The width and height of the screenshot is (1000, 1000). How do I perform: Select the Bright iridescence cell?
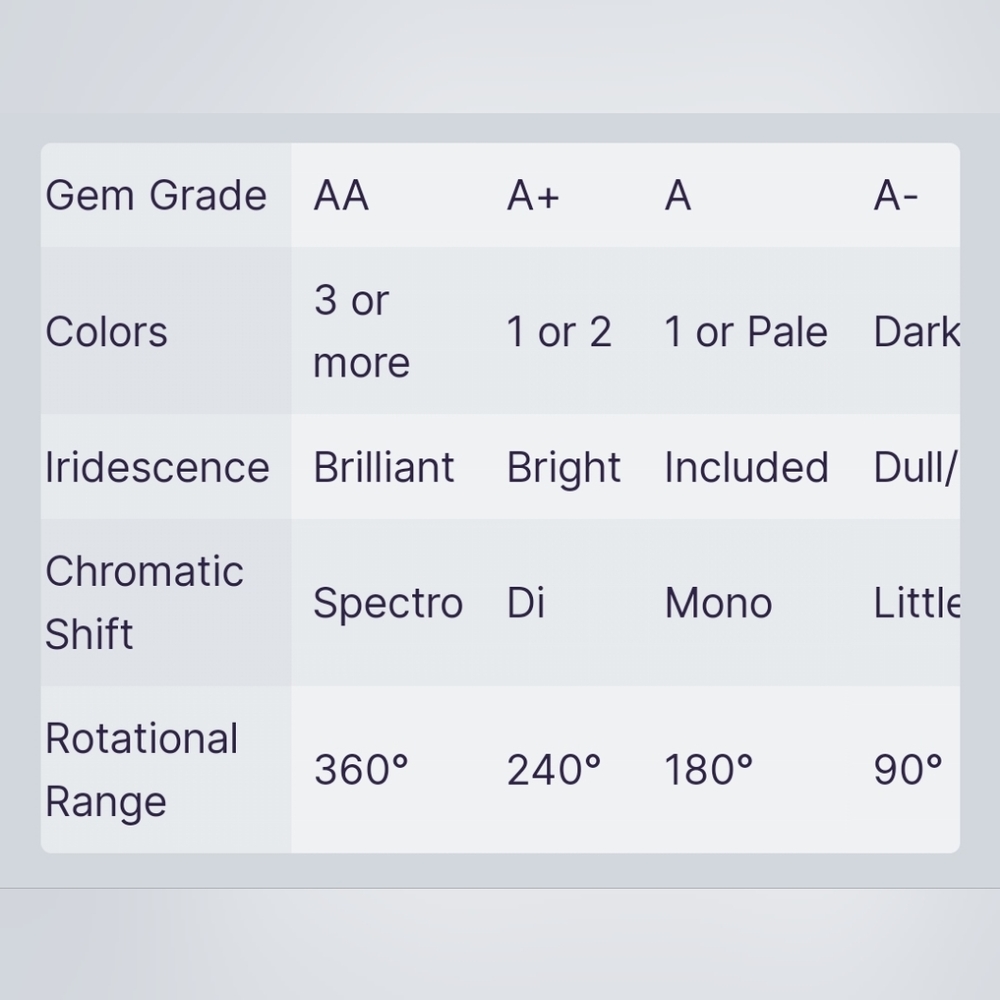coord(563,467)
